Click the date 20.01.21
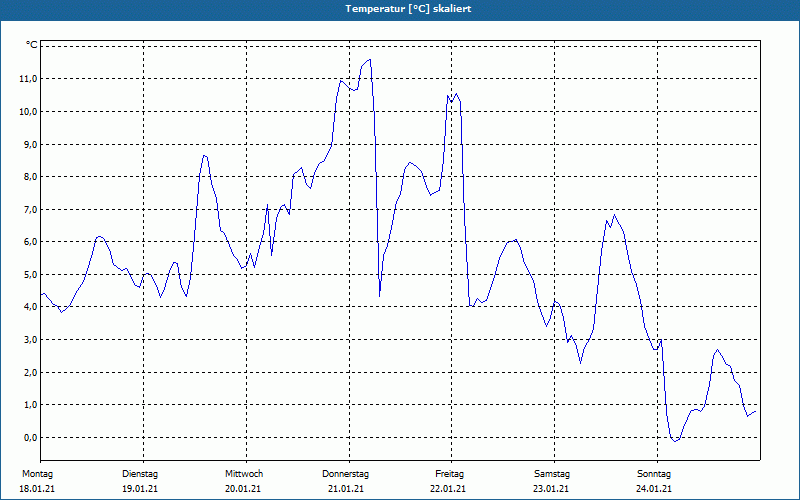 [x=243, y=489]
